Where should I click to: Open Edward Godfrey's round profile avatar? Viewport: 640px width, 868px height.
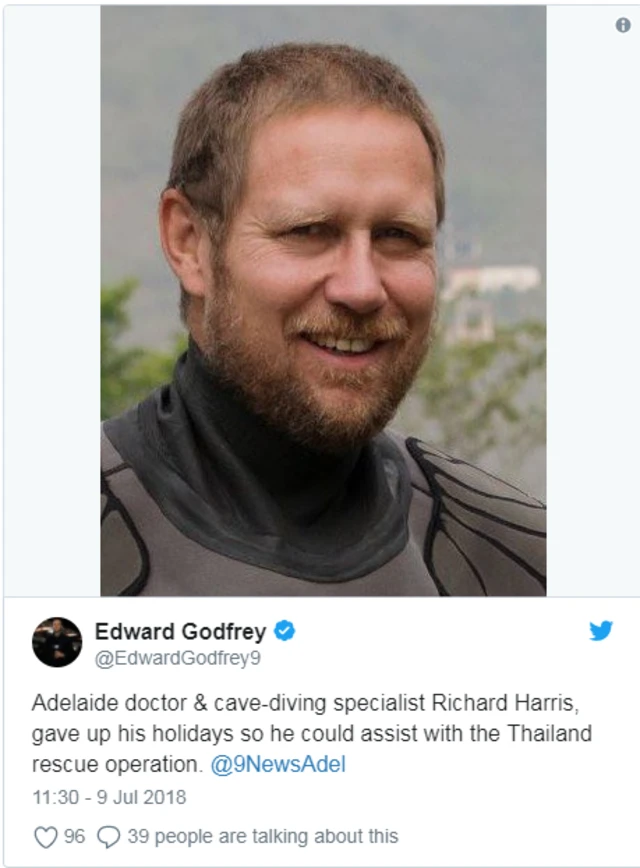pos(57,642)
